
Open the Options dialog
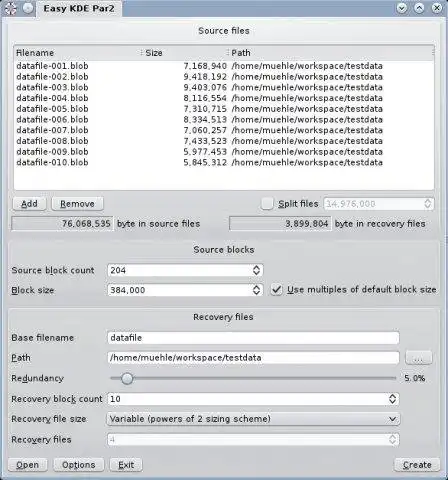79,465
